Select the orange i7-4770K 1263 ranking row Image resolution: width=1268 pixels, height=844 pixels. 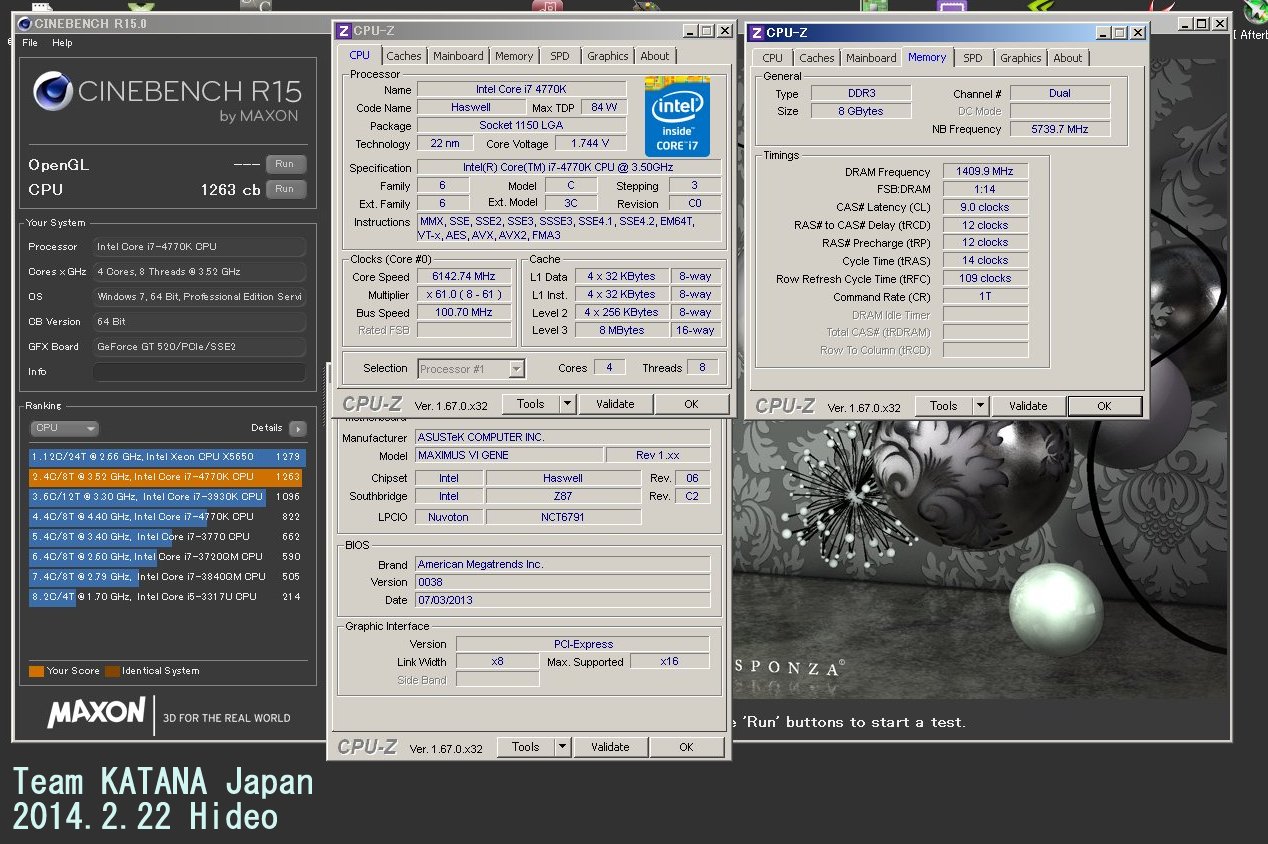[x=166, y=477]
